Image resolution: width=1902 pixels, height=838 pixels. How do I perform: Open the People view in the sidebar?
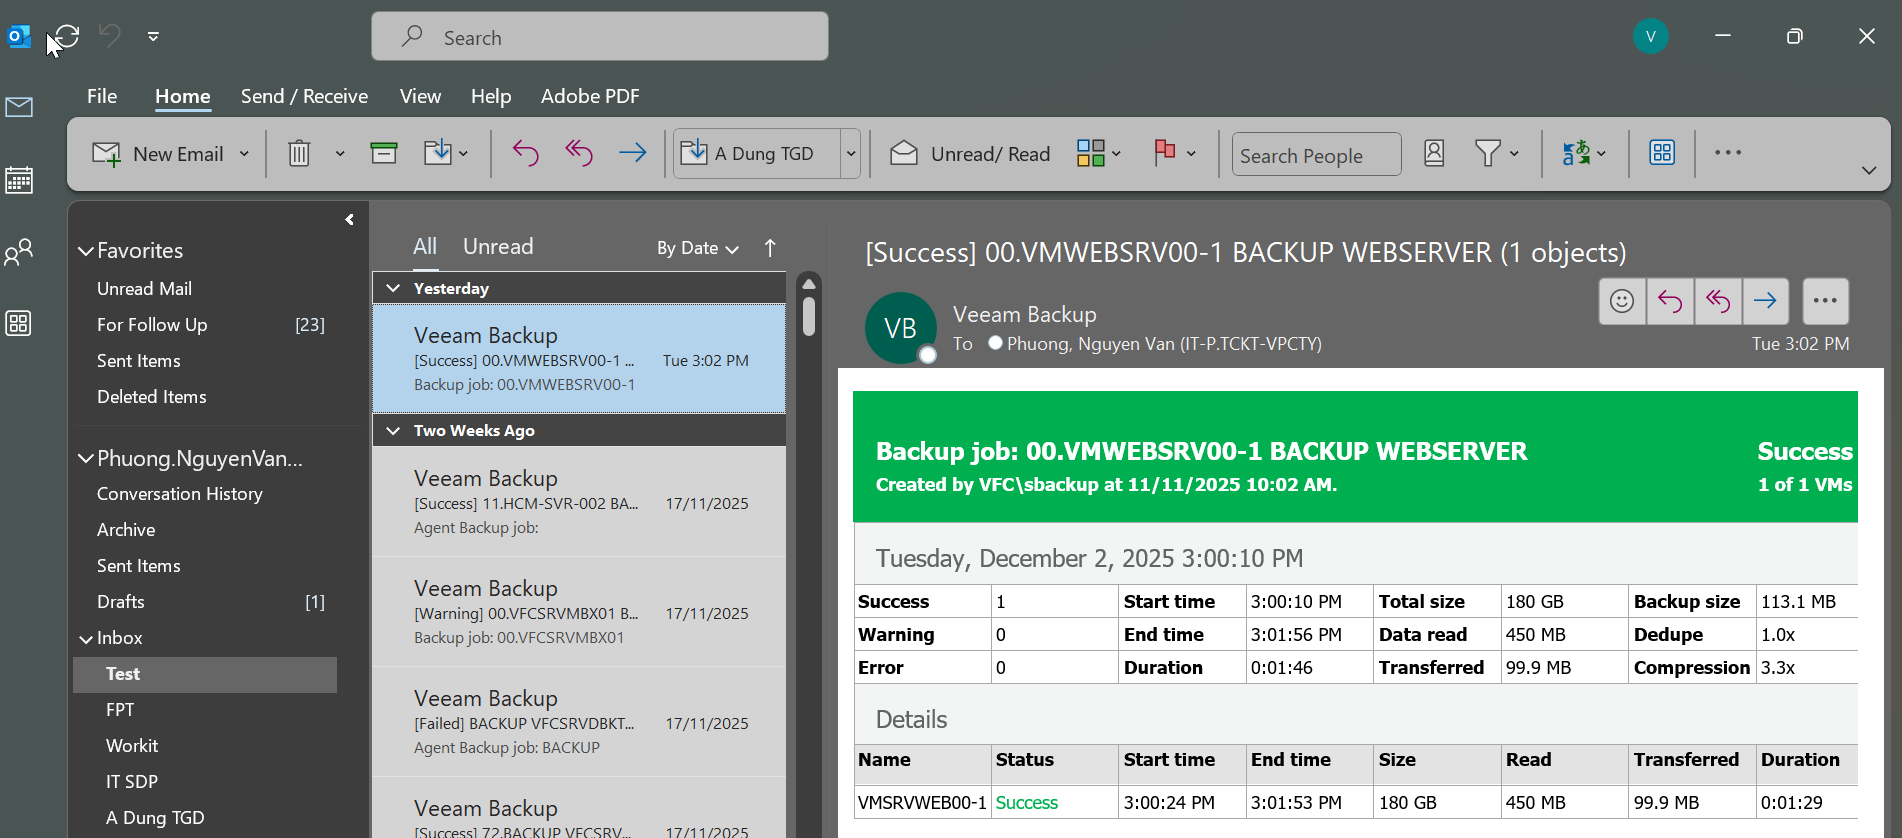19,252
